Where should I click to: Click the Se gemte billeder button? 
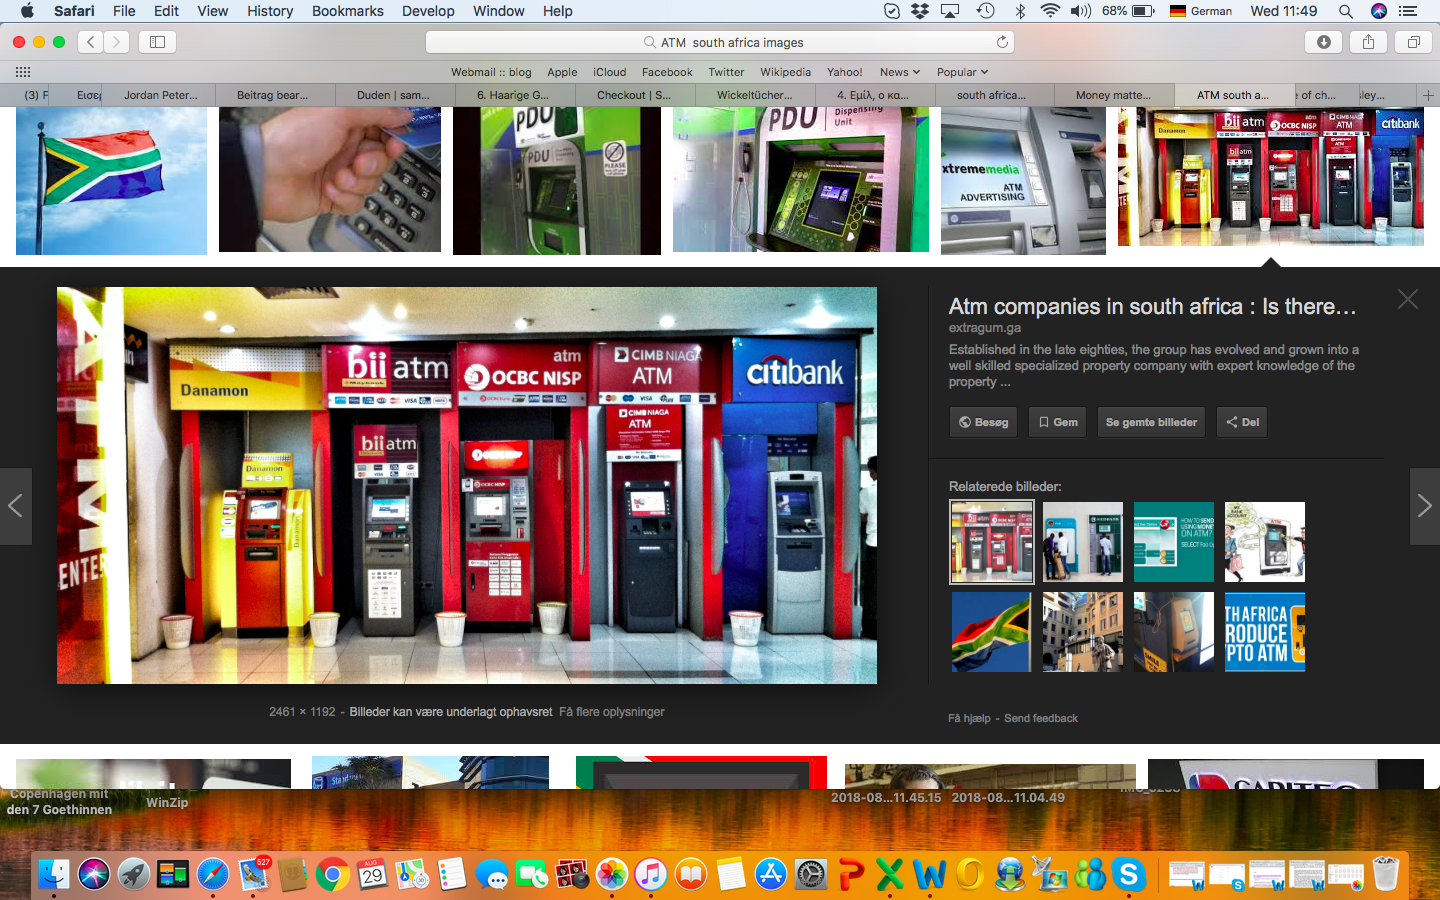pos(1151,422)
